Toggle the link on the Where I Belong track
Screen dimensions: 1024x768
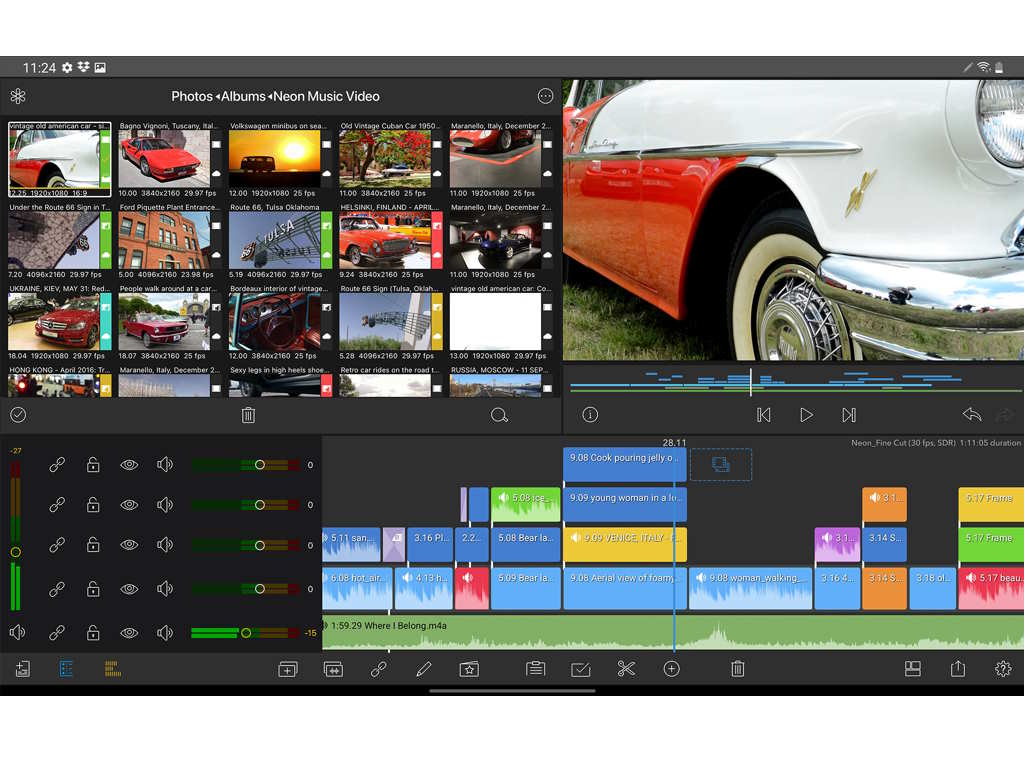click(57, 633)
